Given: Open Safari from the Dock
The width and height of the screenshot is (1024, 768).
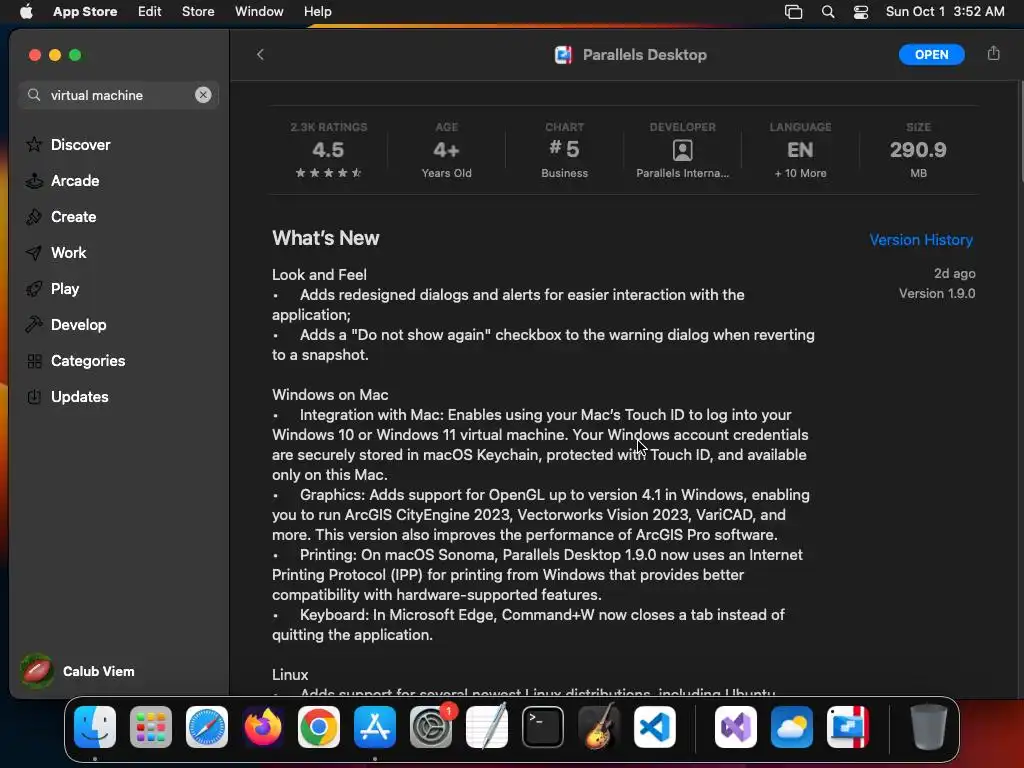Looking at the screenshot, I should point(207,727).
